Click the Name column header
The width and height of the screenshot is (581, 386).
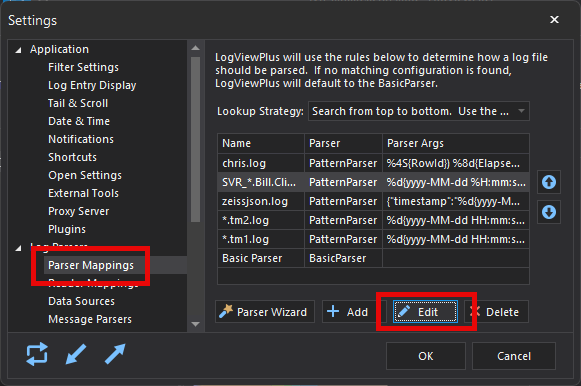[x=261, y=143]
